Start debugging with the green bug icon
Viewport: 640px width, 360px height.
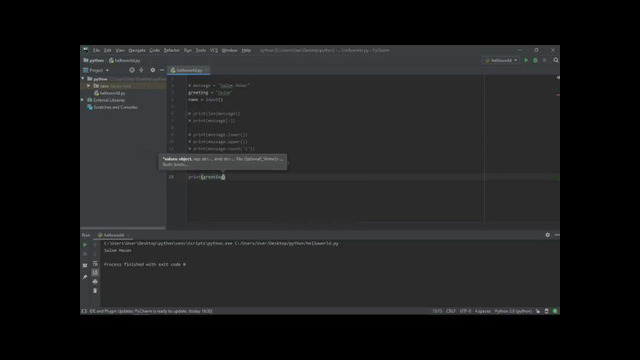535,60
